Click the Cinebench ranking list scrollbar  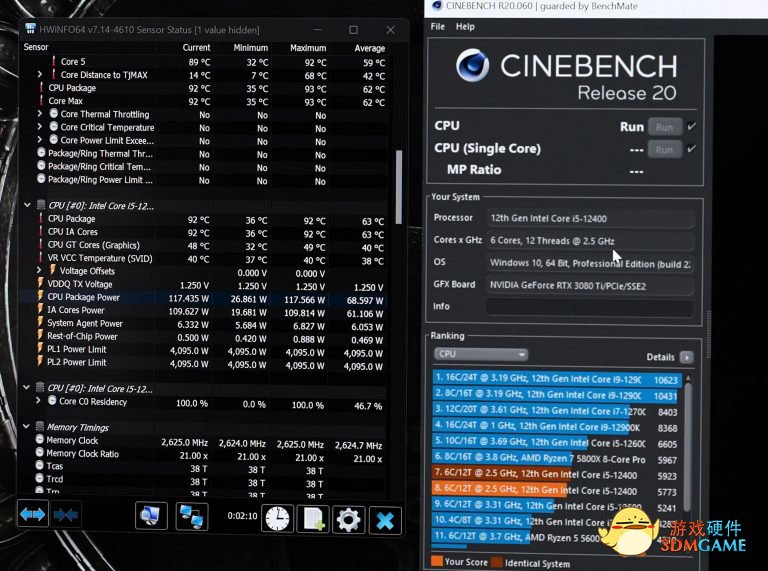point(688,447)
